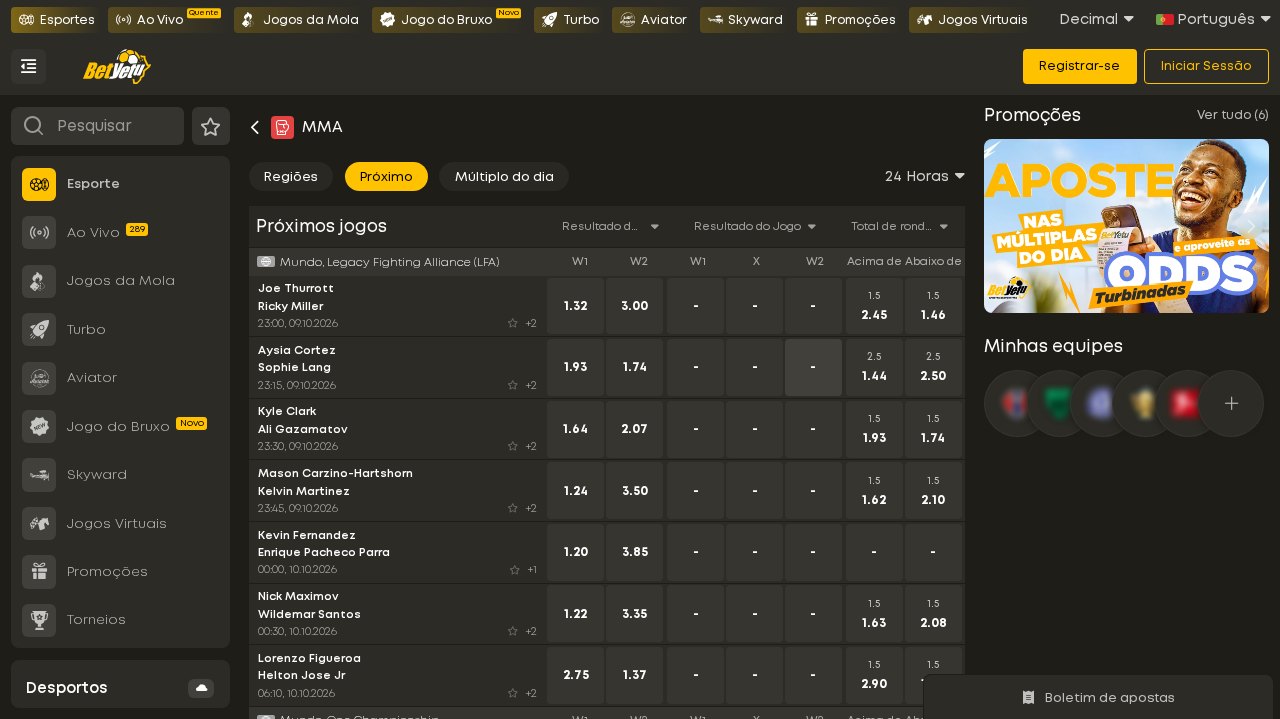1280x719 pixels.
Task: Open Jogos Virtuais sidebar icon
Action: 39,523
